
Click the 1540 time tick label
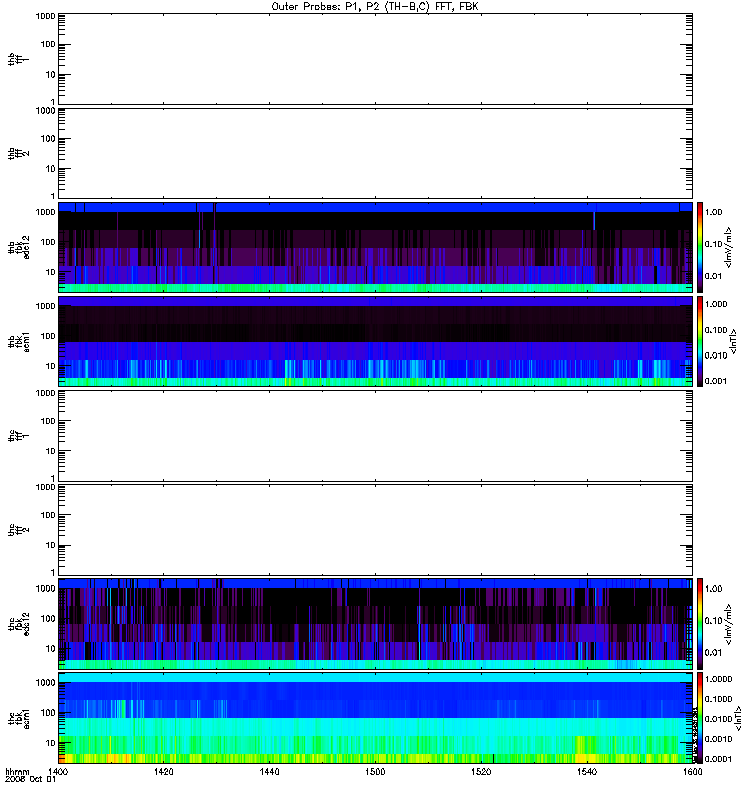[587, 771]
